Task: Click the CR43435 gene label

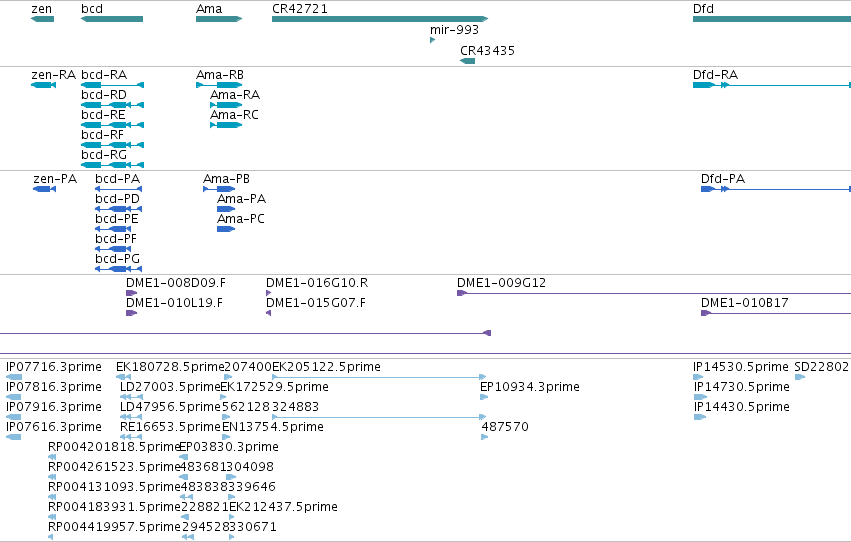Action: 487,50
